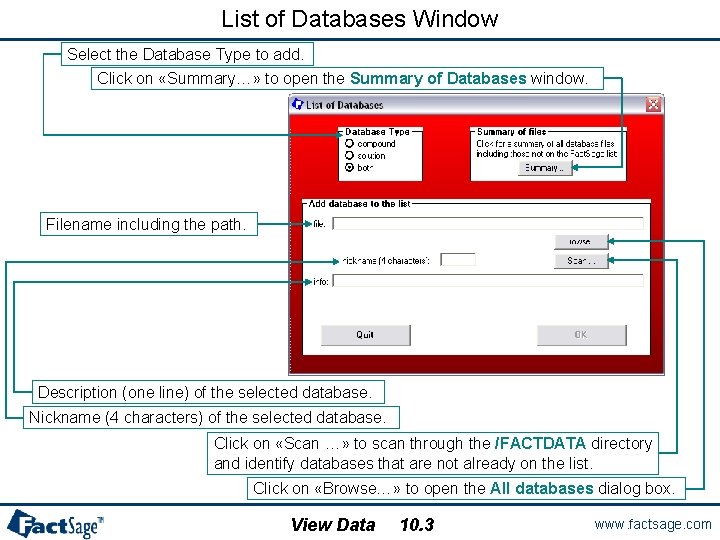Click the Browse button for database file

click(x=581, y=242)
